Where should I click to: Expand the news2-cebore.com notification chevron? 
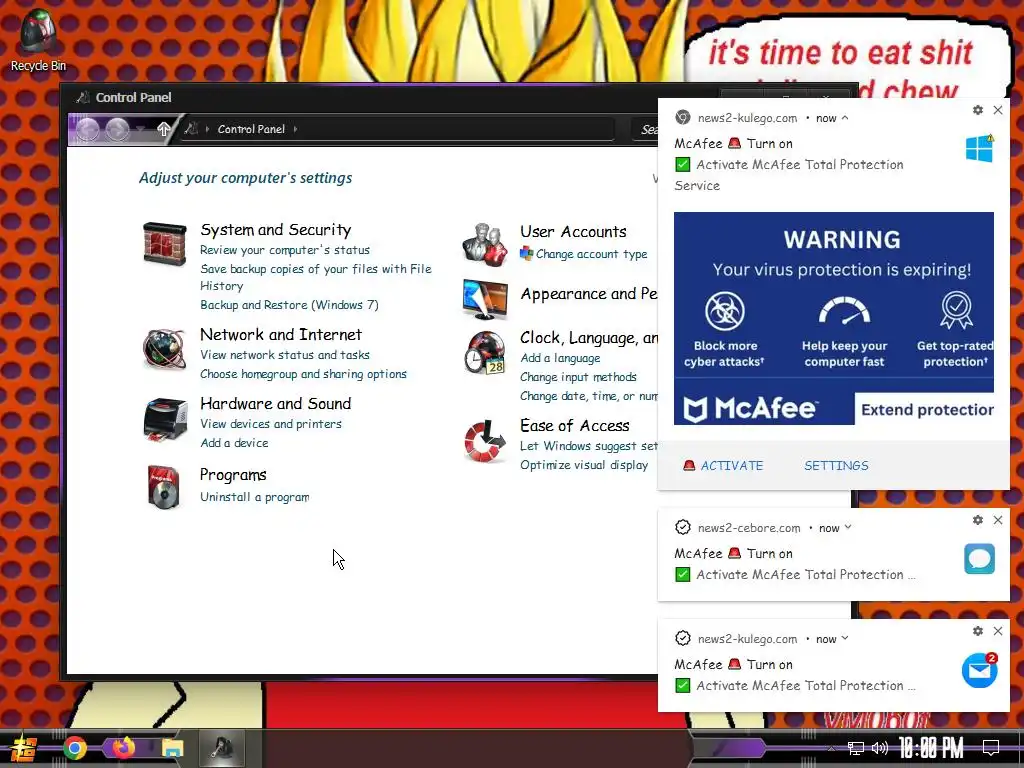[x=848, y=528]
